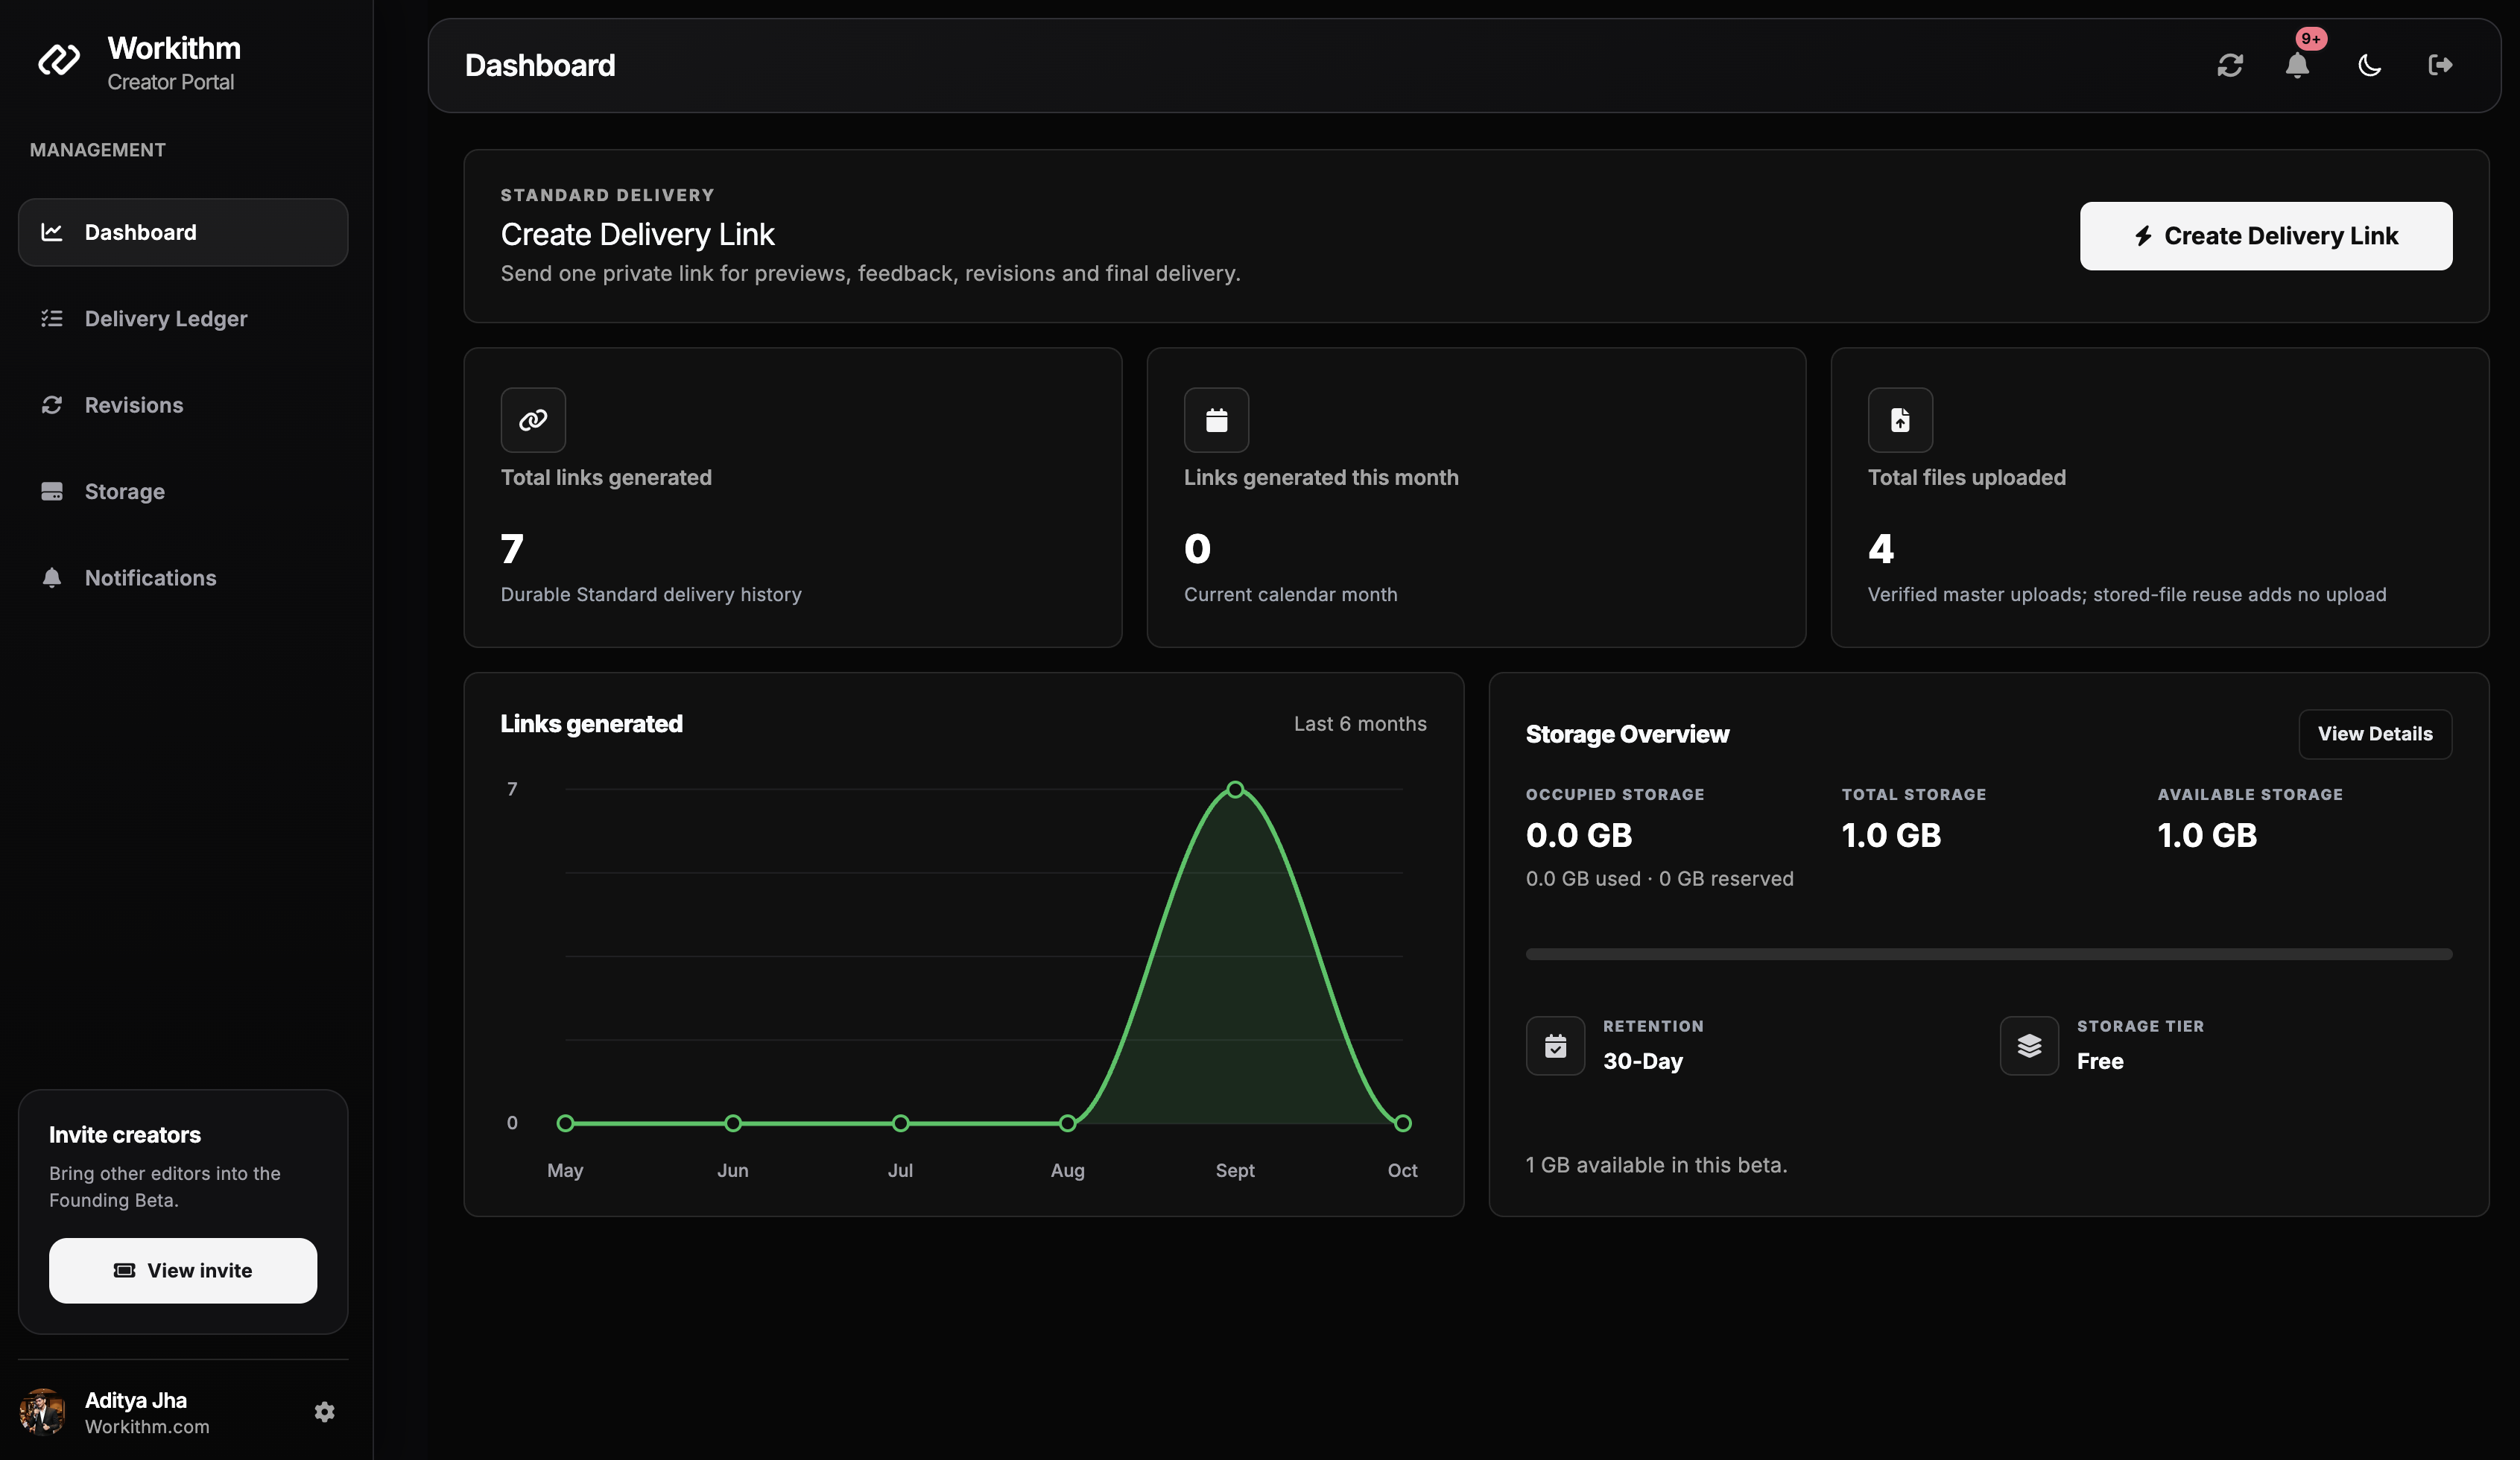Click the calendar icon on the Links this month card
The height and width of the screenshot is (1460, 2520).
pos(1216,420)
